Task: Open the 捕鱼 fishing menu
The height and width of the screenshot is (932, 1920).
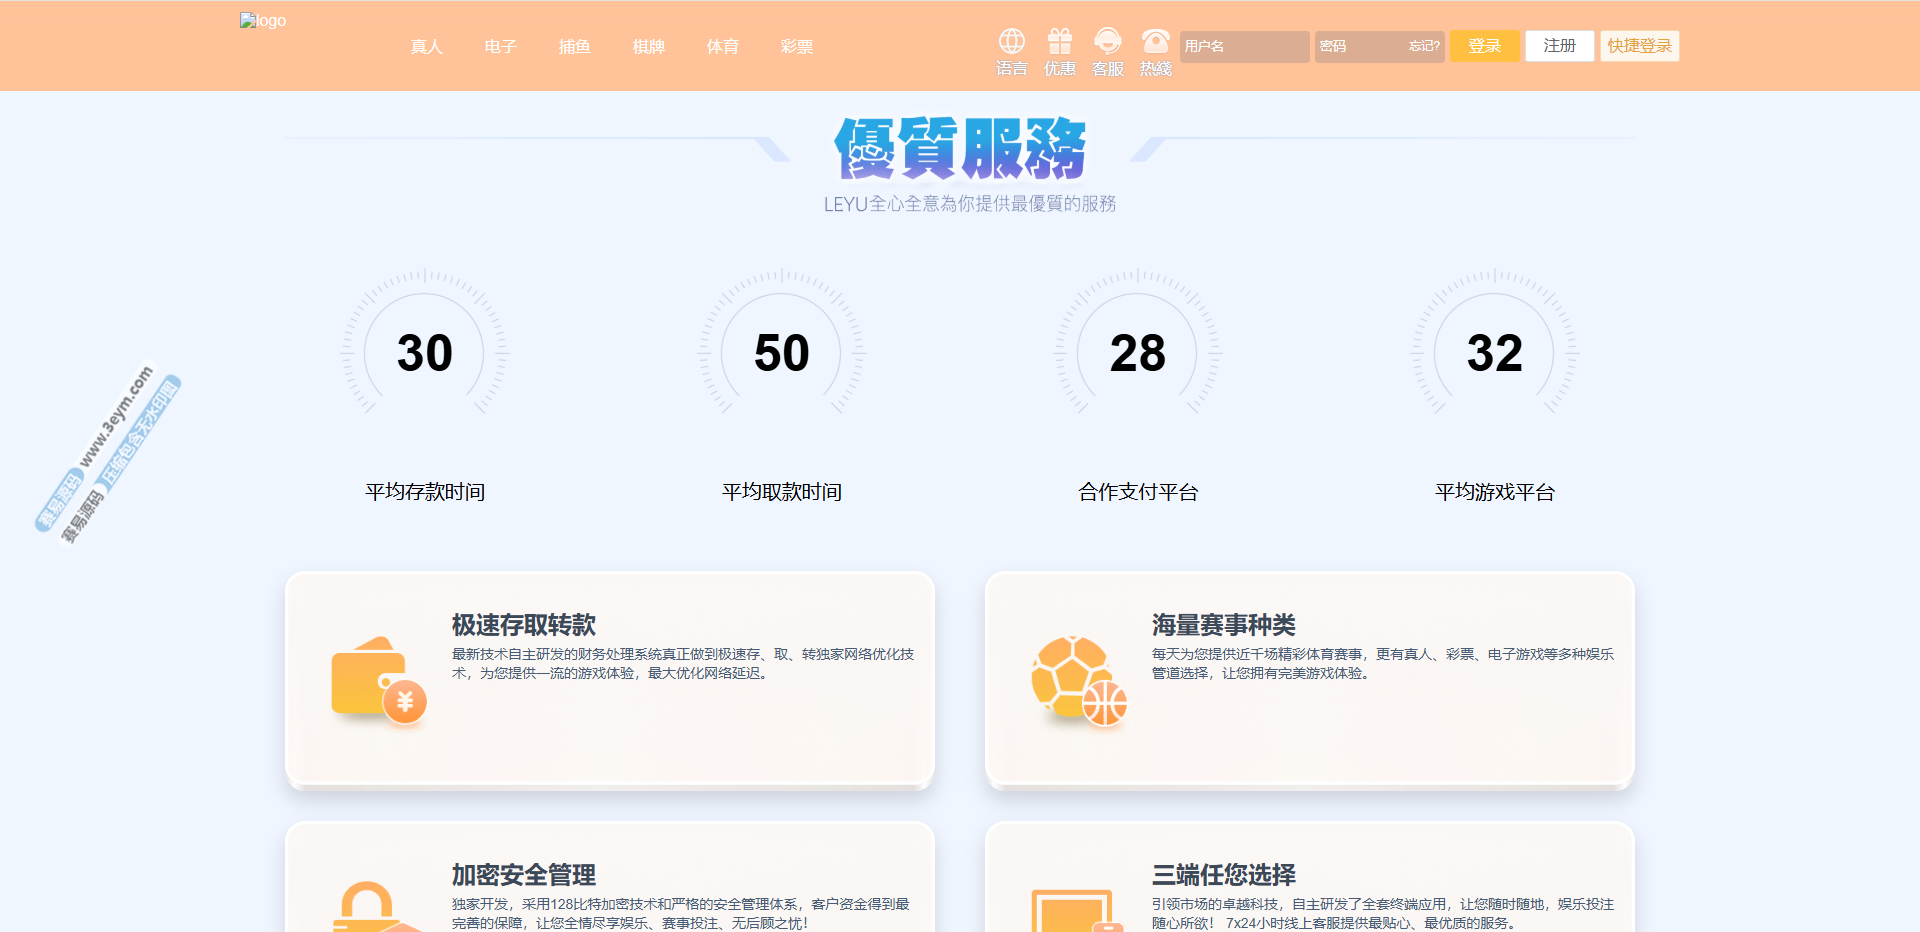Action: [574, 47]
